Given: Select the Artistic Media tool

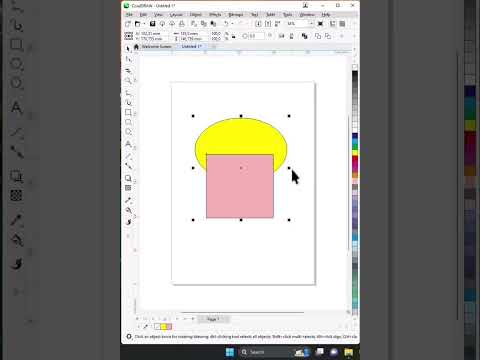Looking at the screenshot, I should tap(128, 102).
